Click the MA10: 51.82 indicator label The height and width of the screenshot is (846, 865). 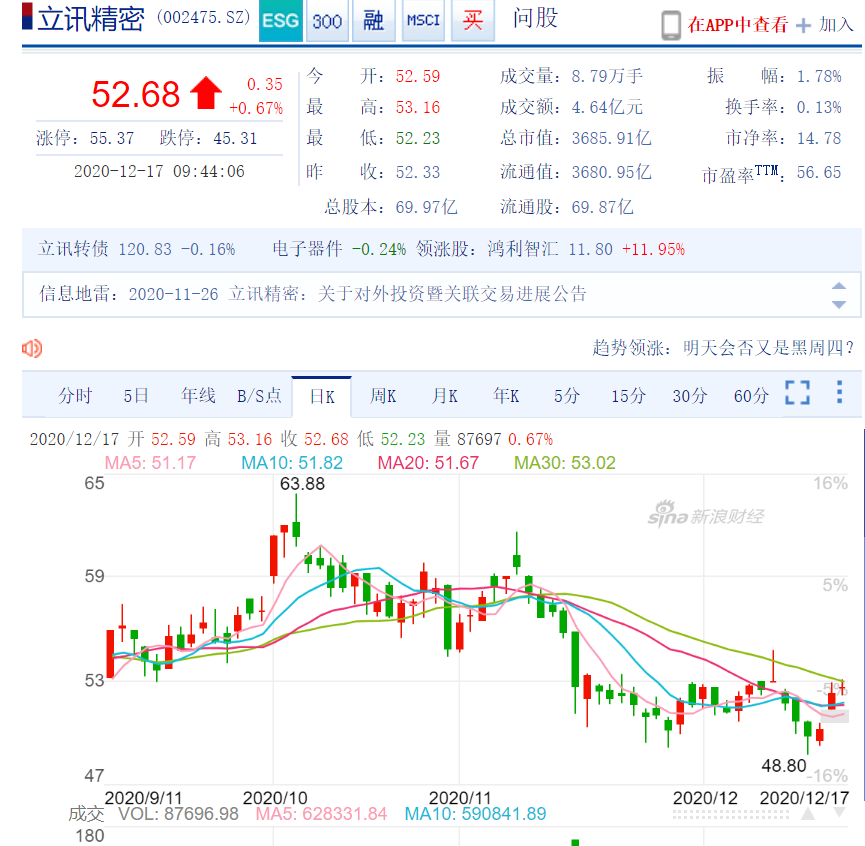[x=292, y=463]
